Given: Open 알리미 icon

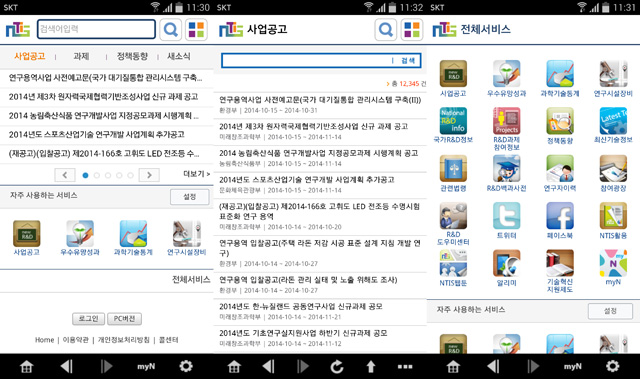Looking at the screenshot, I should (x=507, y=263).
